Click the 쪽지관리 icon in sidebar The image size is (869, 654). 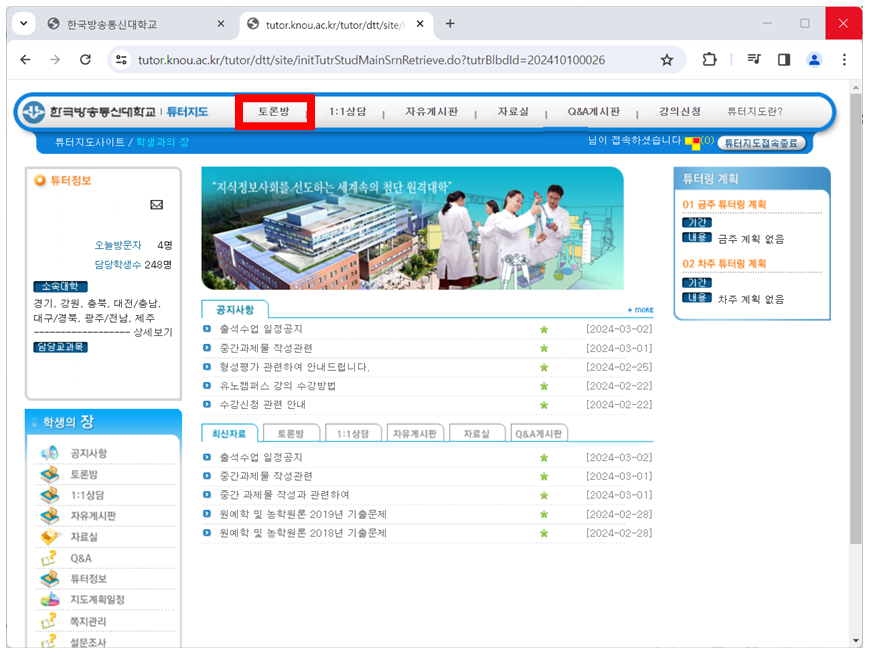pos(49,621)
